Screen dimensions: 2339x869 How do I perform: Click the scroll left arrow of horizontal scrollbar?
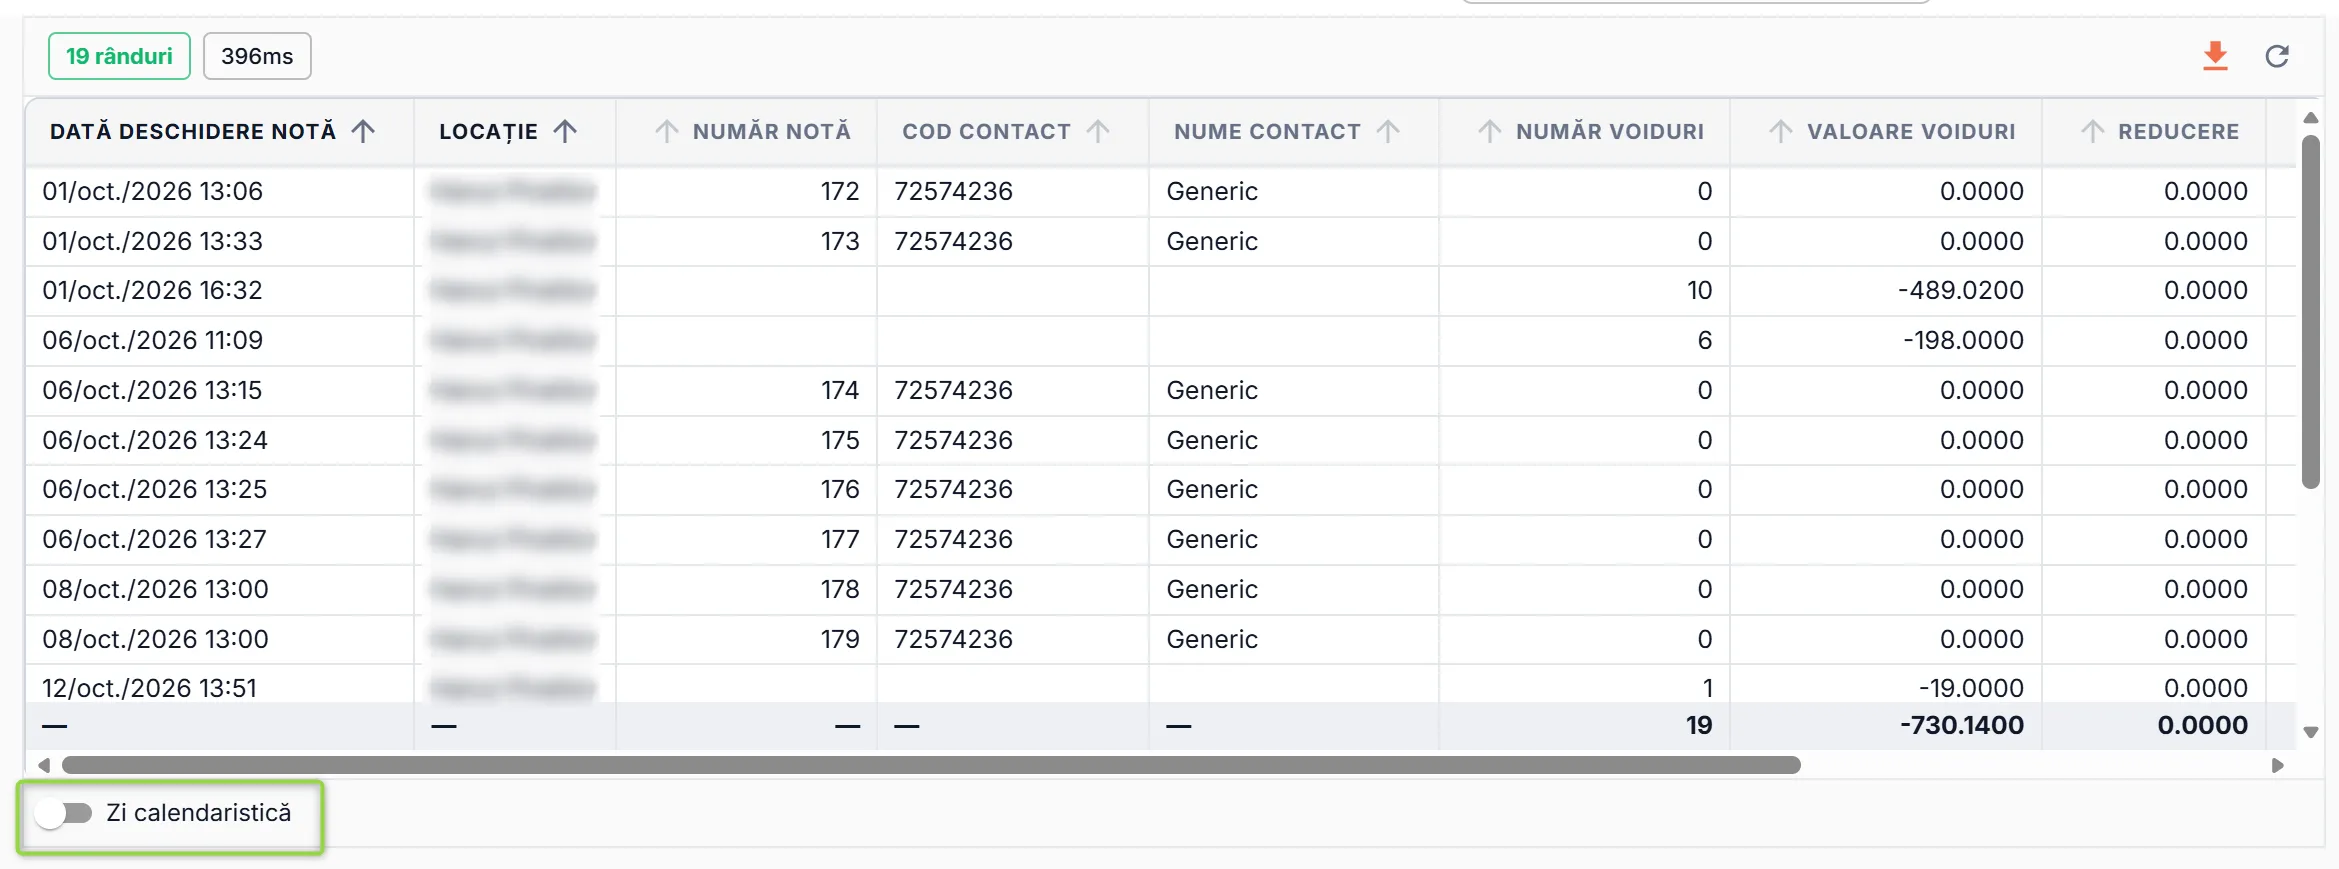coord(44,765)
